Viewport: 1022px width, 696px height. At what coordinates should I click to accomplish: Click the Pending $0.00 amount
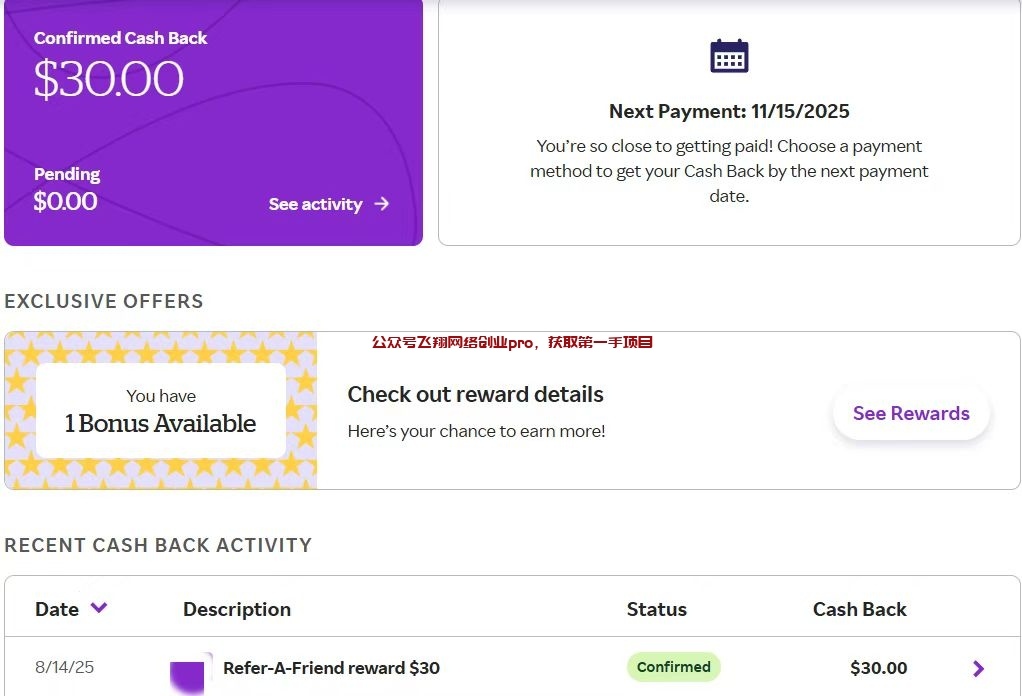pos(65,201)
